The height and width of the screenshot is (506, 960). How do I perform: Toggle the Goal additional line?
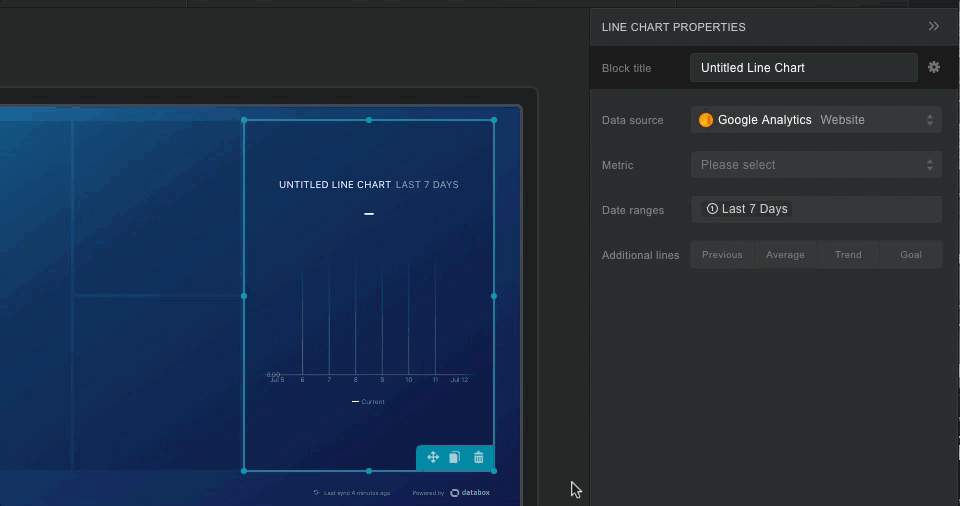pyautogui.click(x=911, y=255)
